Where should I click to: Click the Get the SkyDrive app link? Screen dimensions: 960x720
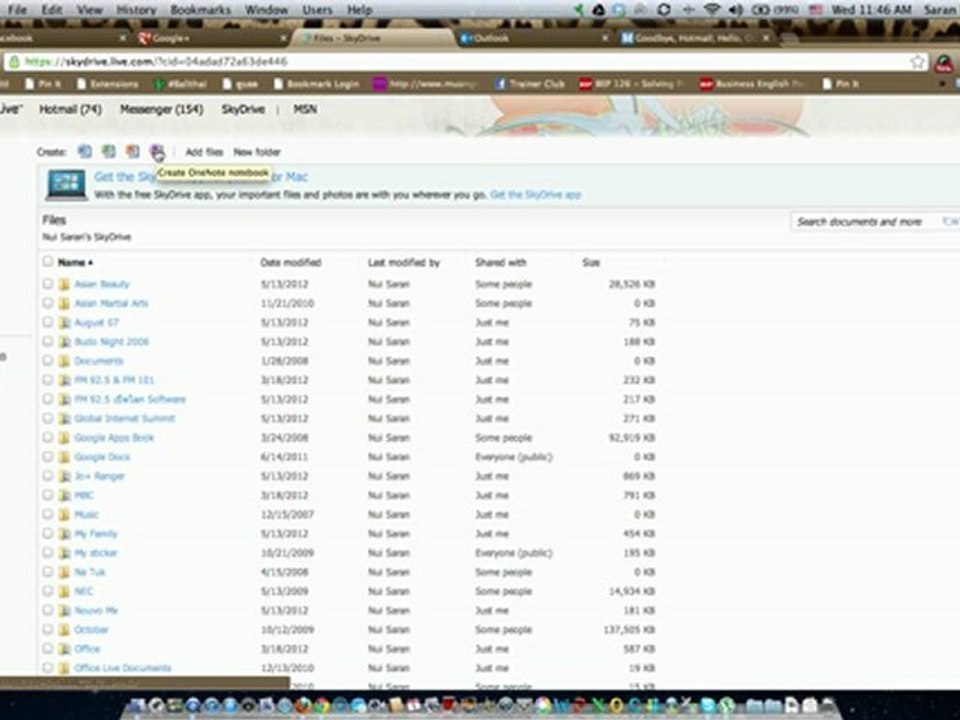[536, 195]
